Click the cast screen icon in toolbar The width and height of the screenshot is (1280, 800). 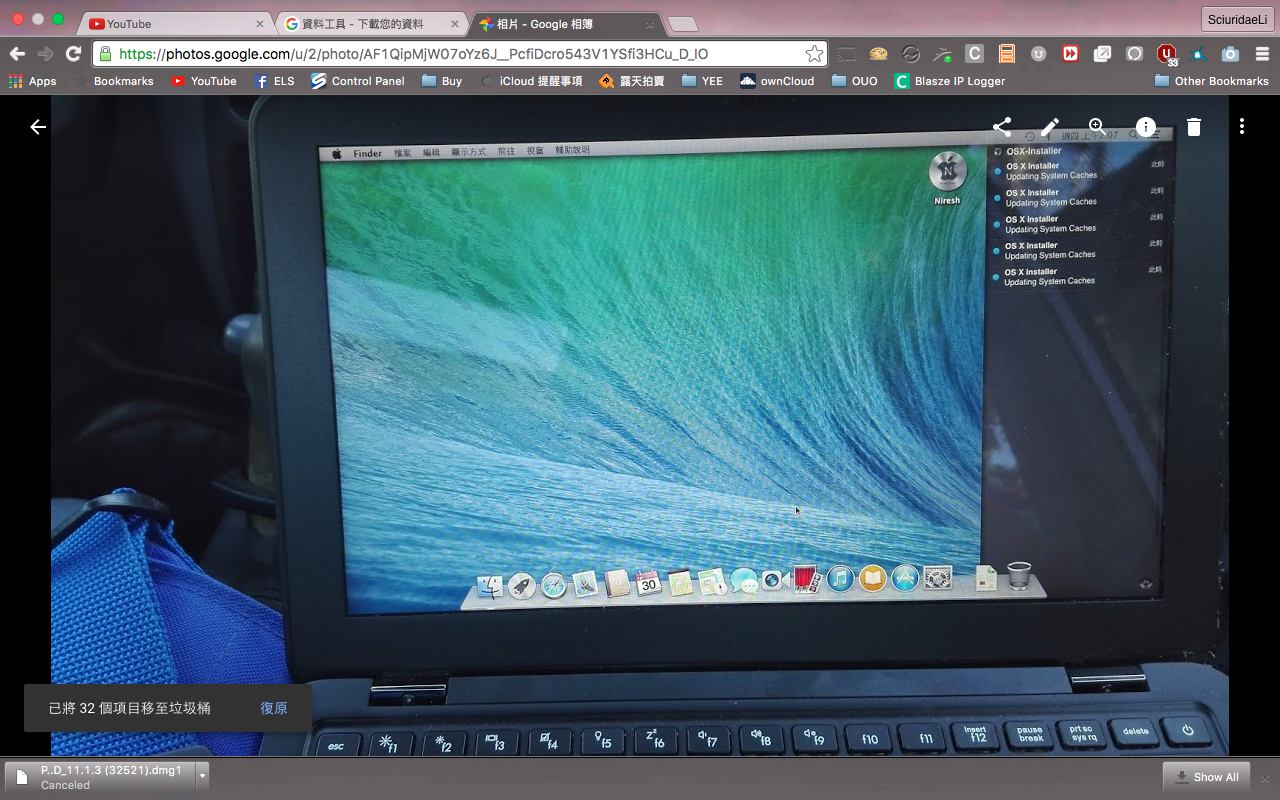coord(846,54)
